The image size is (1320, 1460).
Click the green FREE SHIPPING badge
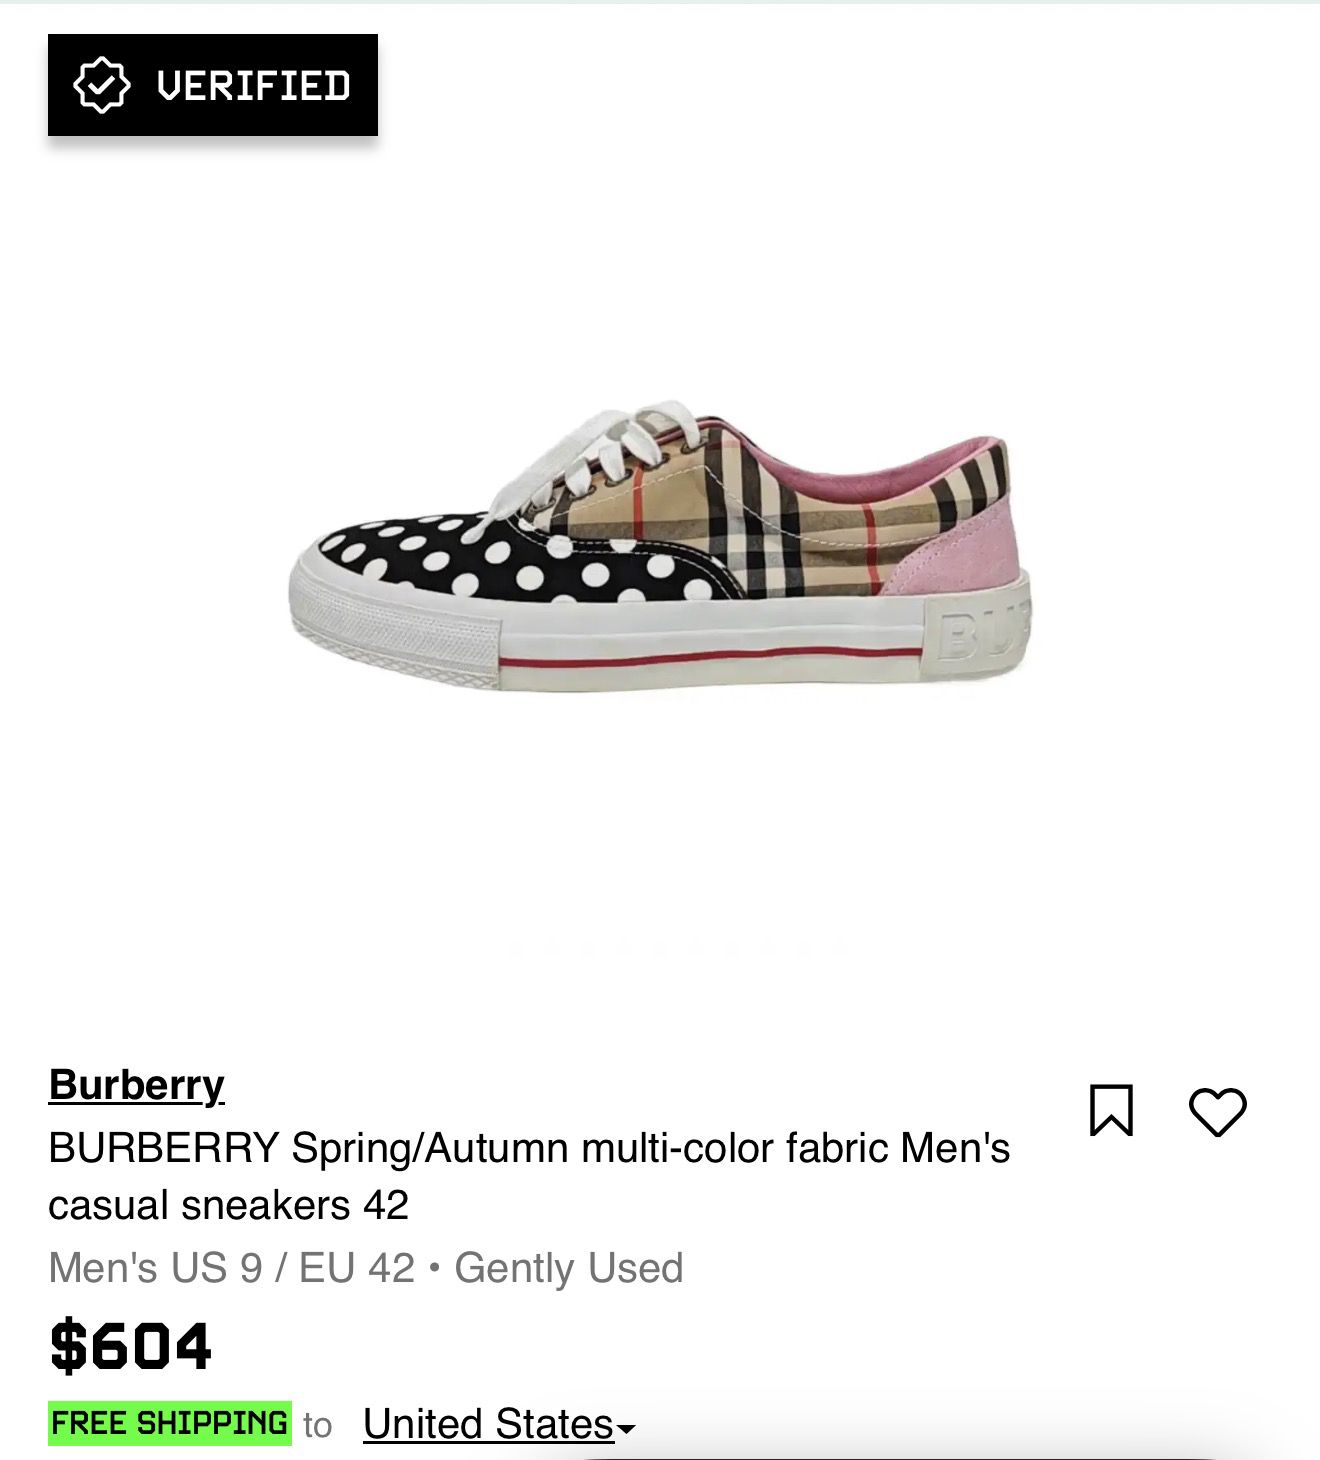pos(170,1423)
